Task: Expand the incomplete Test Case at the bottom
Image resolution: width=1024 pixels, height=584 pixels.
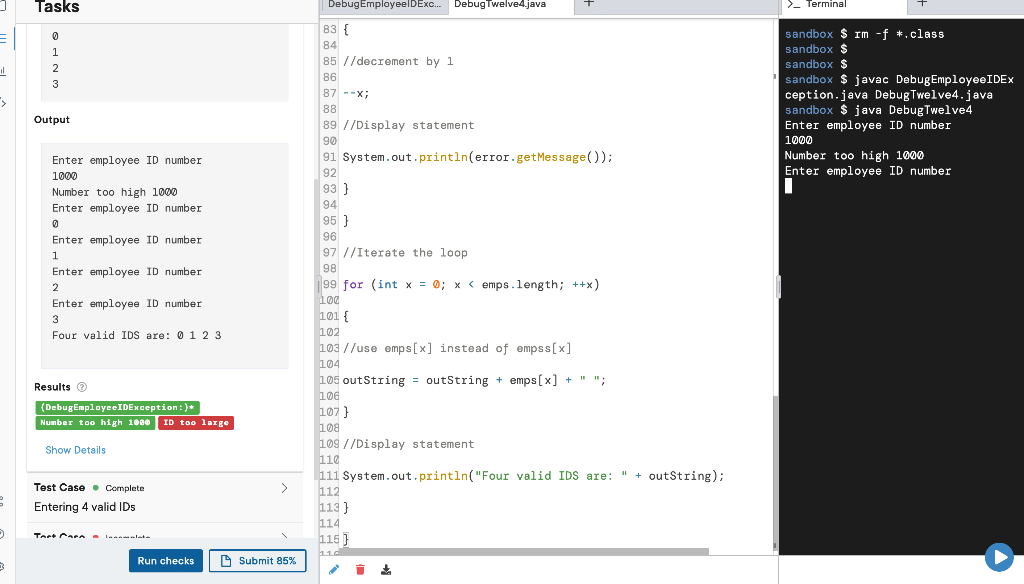Action: pos(283,536)
